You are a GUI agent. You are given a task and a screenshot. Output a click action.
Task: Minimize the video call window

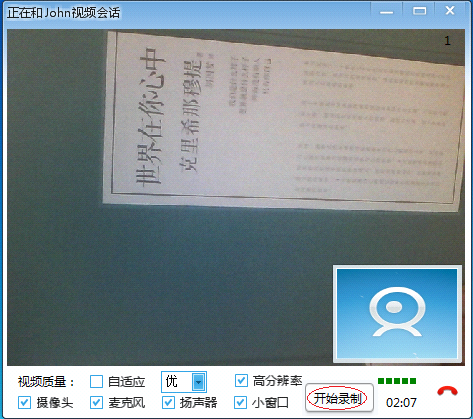(x=387, y=12)
